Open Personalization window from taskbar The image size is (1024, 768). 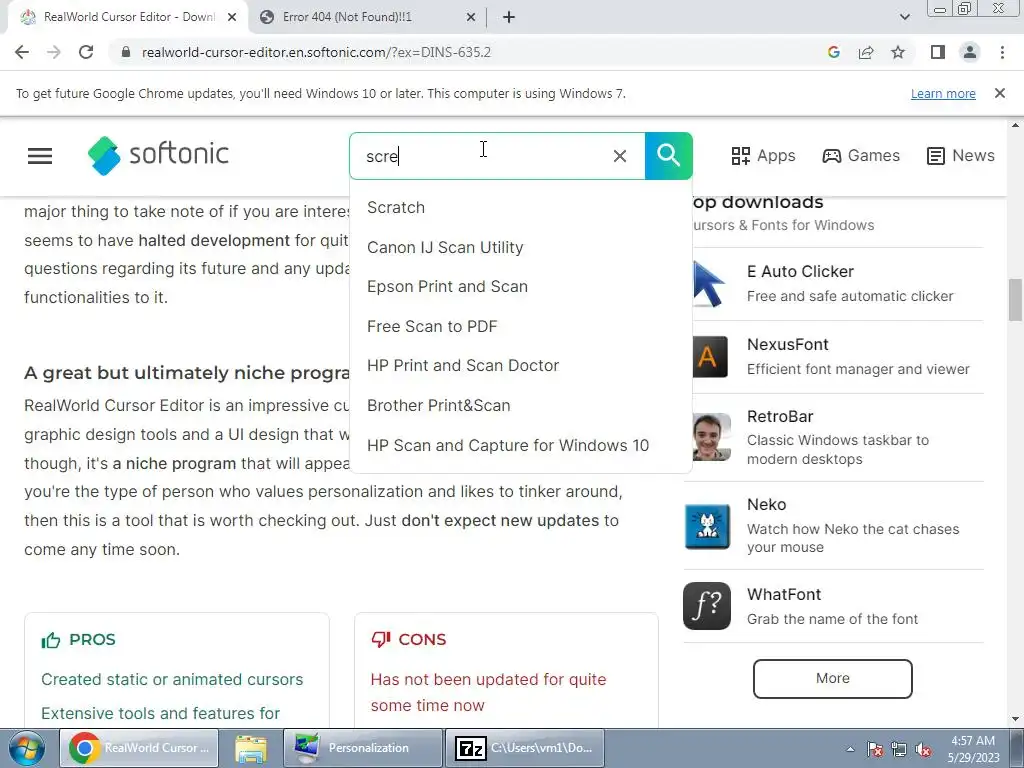tap(363, 748)
